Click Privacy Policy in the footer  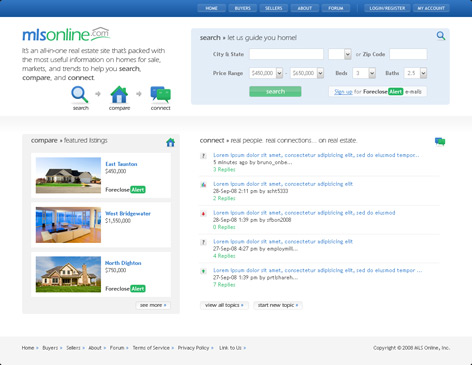(x=193, y=348)
